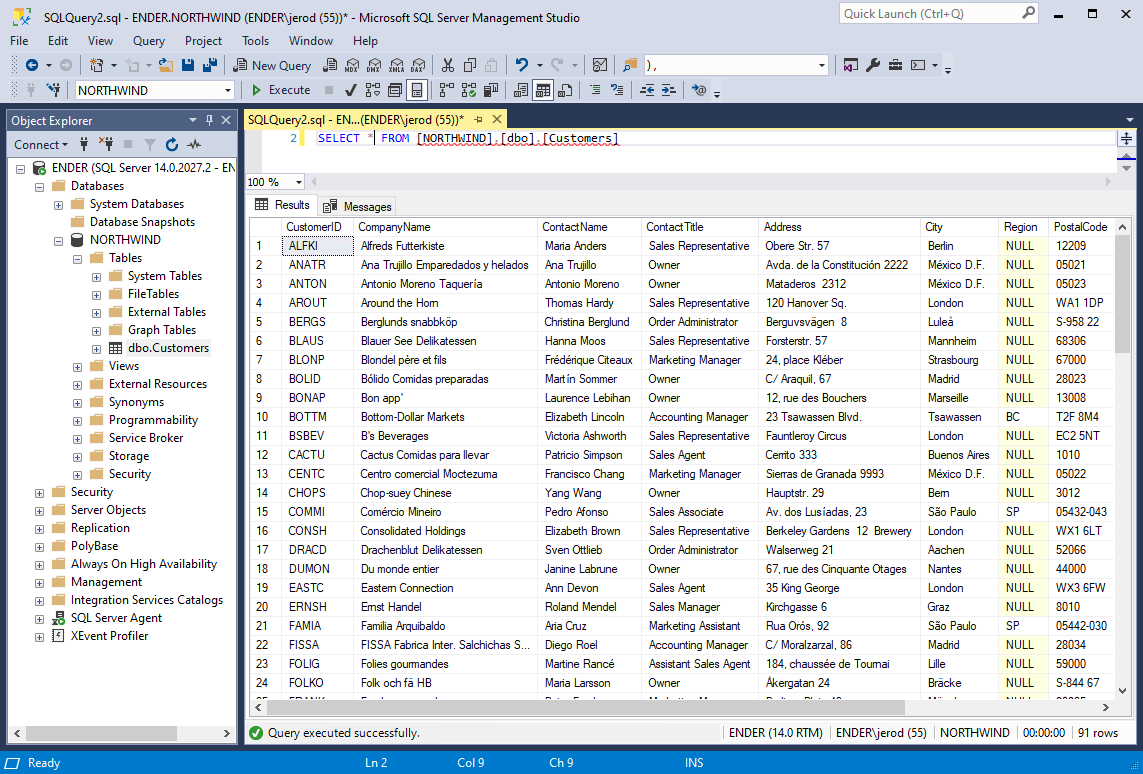The width and height of the screenshot is (1143, 774).
Task: Open the 100 % zoom dropdown
Action: 299,182
